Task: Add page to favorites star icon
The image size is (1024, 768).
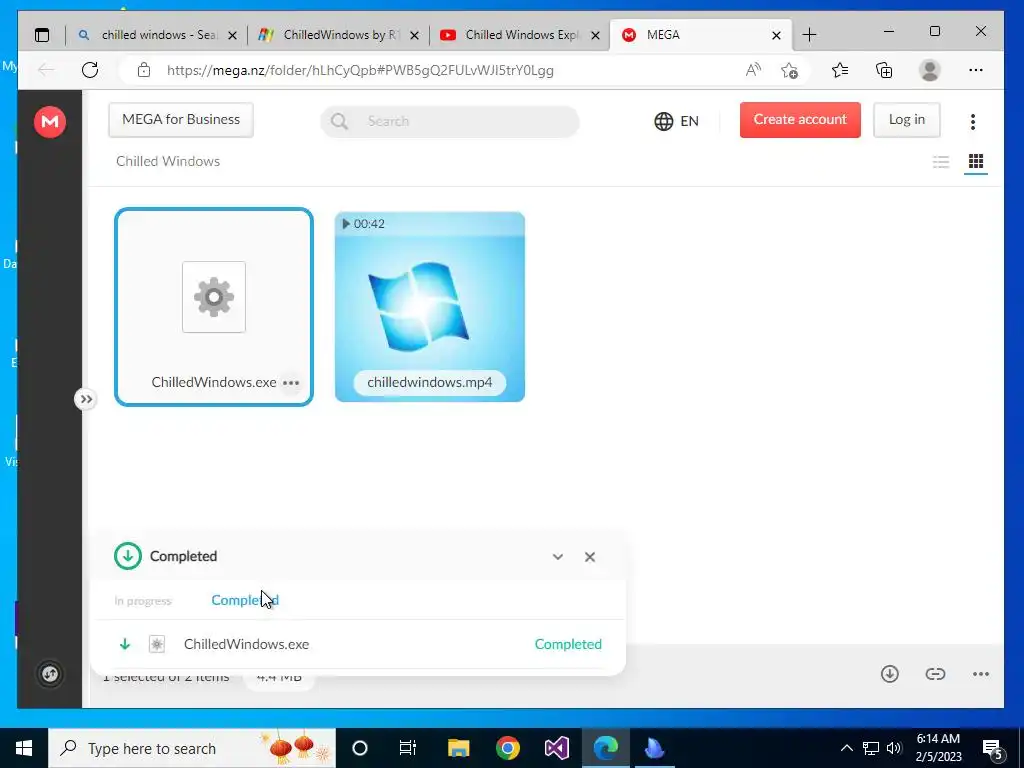Action: [x=790, y=70]
